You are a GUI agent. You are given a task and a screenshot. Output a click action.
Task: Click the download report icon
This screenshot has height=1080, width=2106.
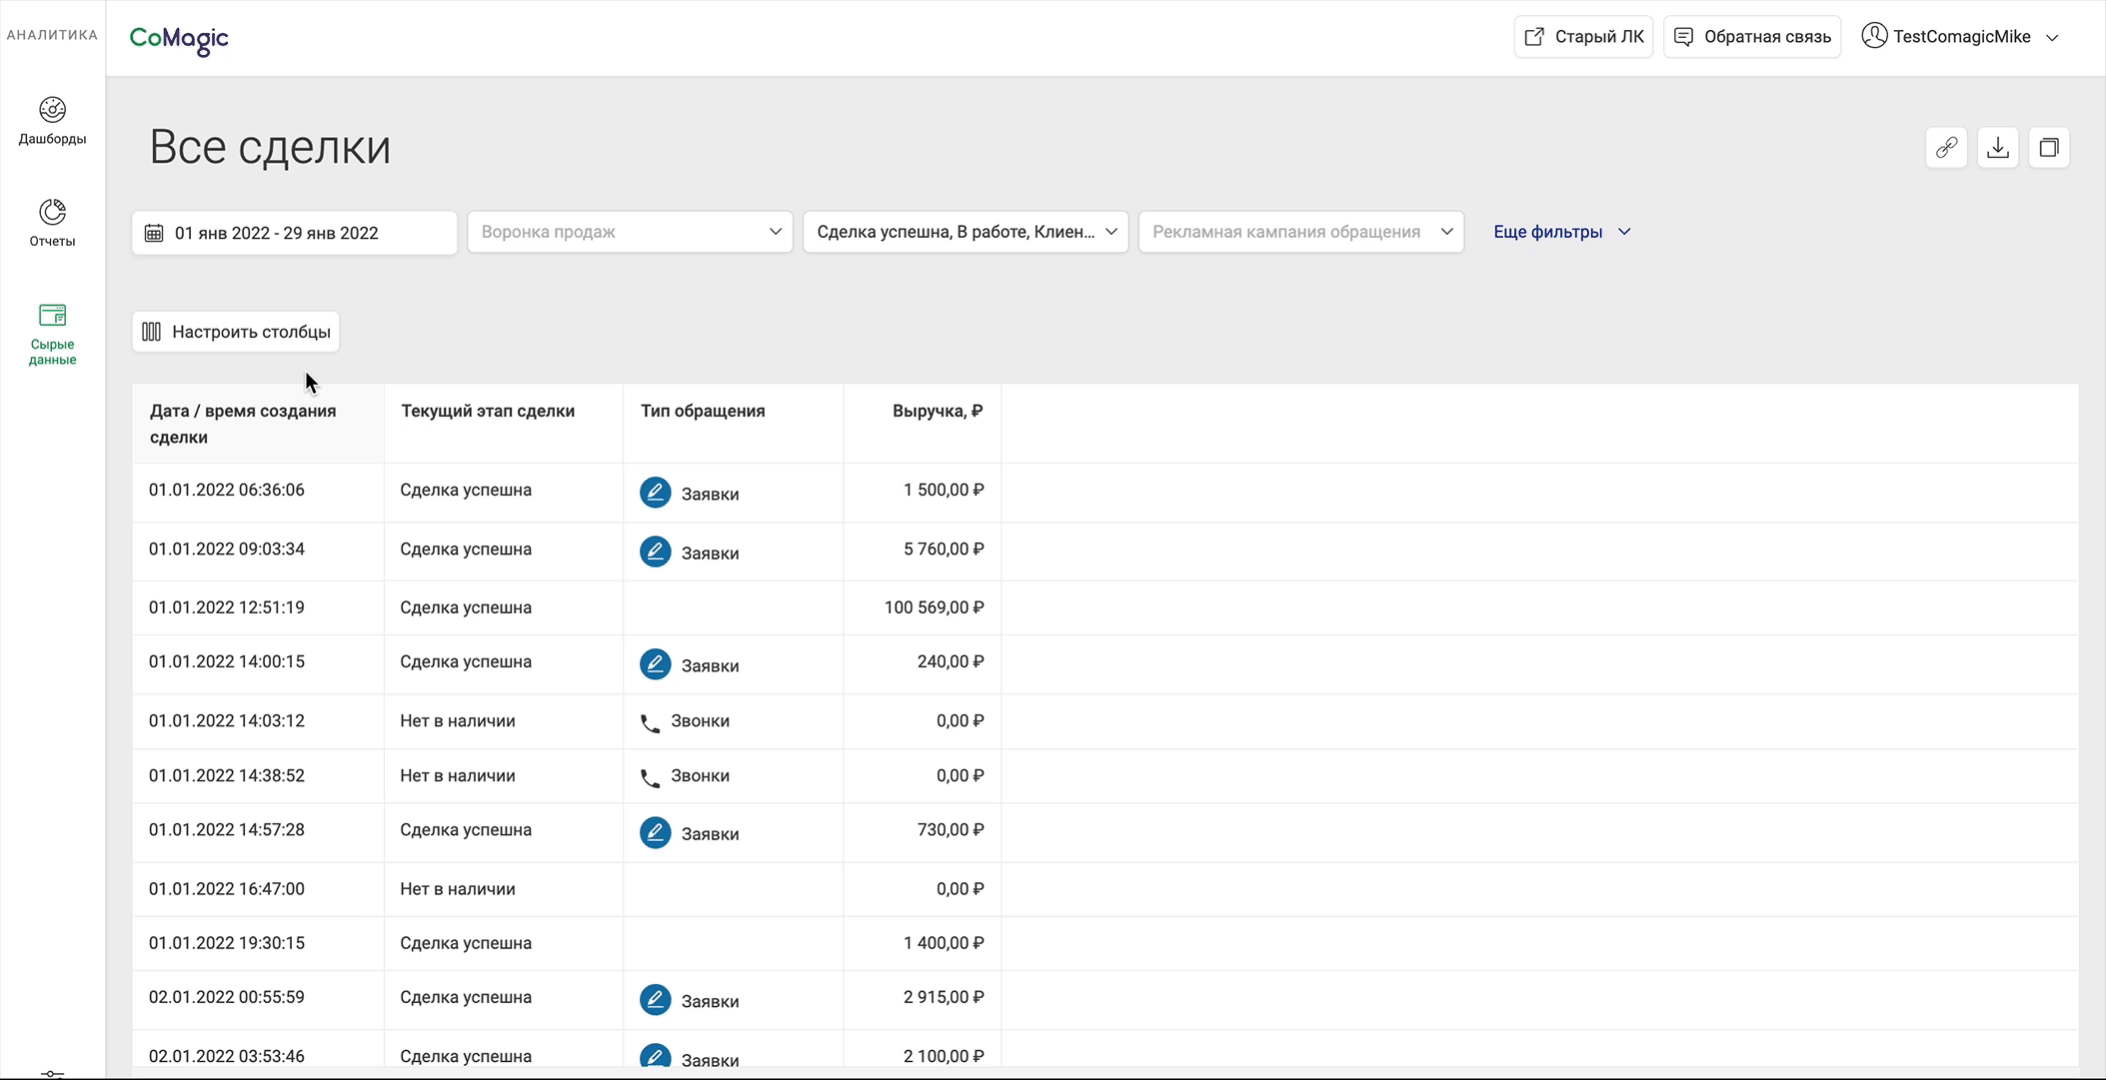1998,148
